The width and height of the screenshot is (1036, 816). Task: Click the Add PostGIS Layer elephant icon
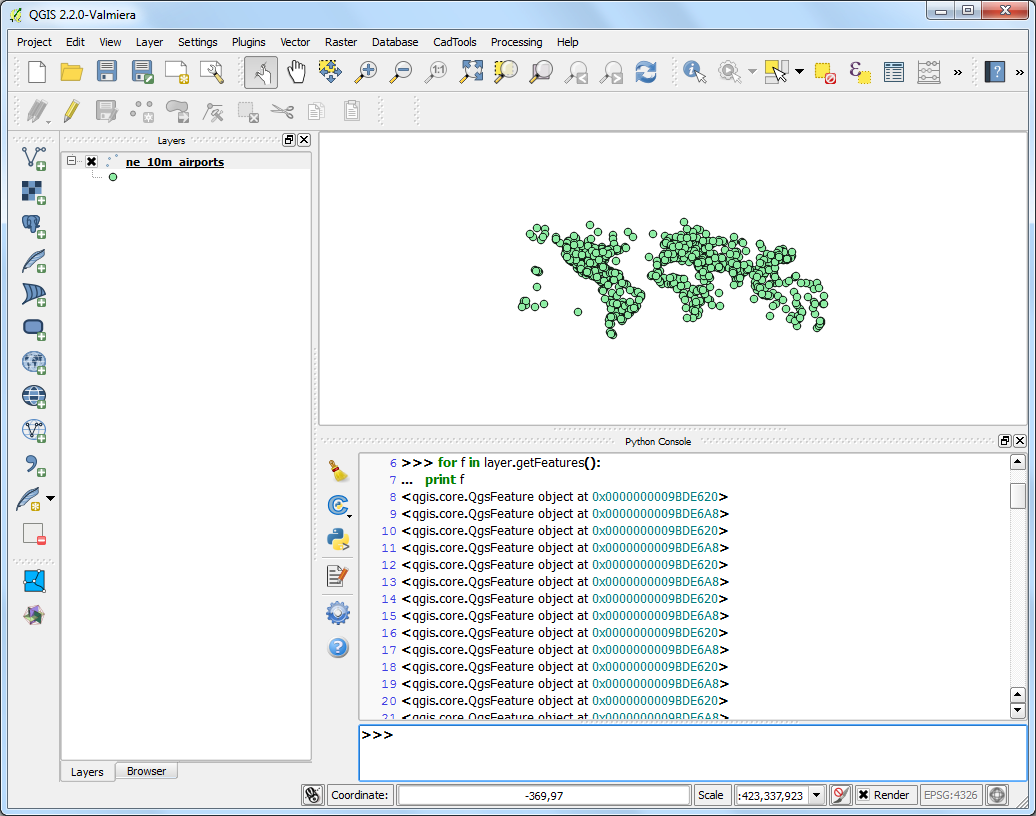click(x=34, y=227)
